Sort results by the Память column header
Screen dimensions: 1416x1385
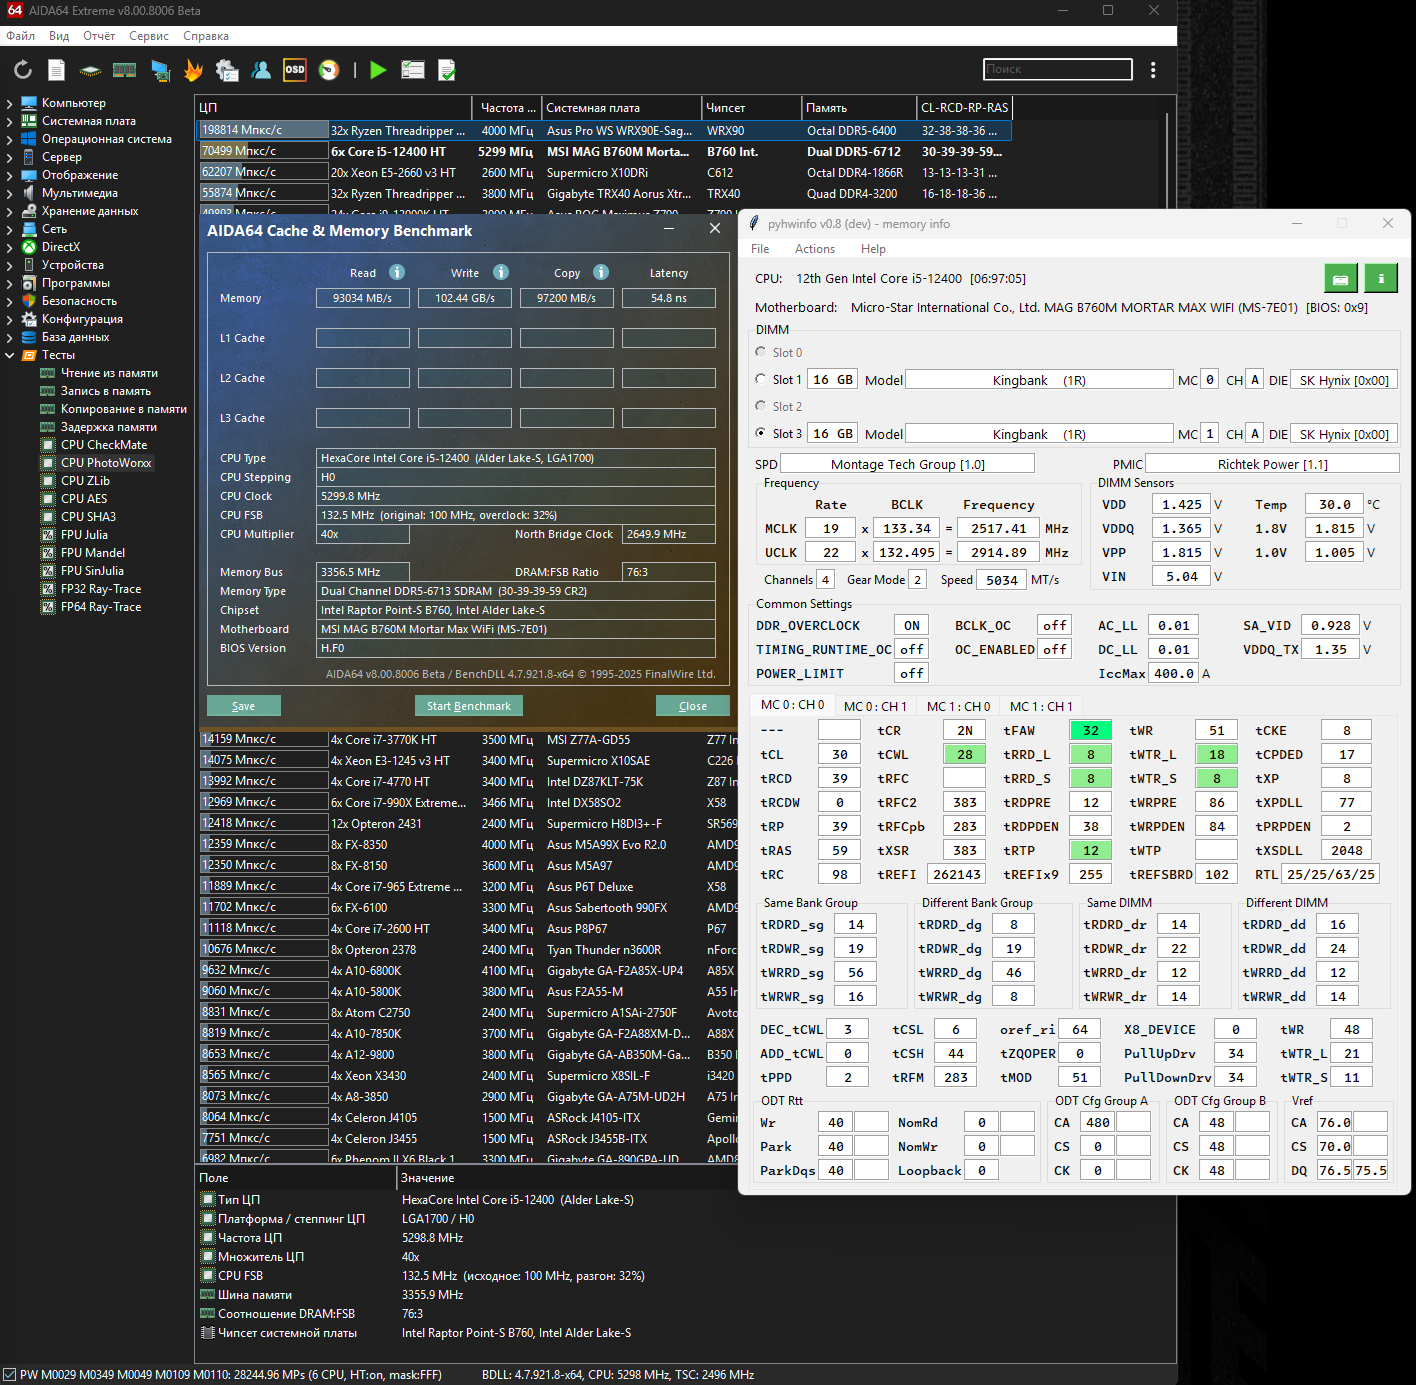pos(860,108)
